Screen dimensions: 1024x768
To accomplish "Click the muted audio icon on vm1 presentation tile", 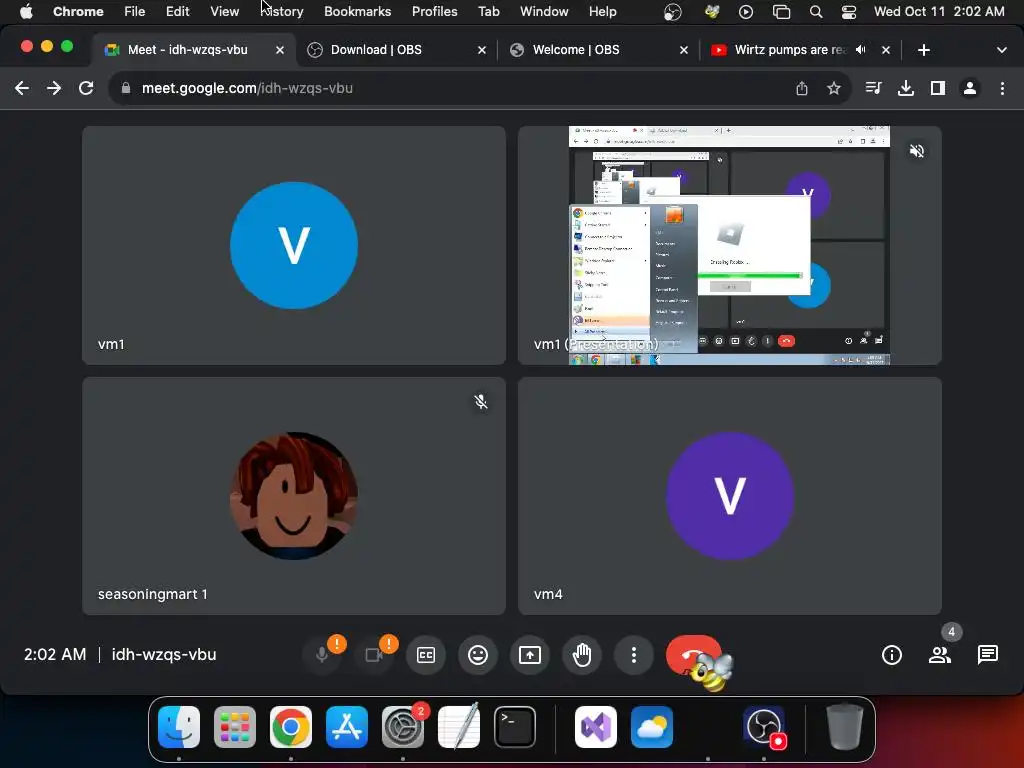I will pyautogui.click(x=917, y=151).
